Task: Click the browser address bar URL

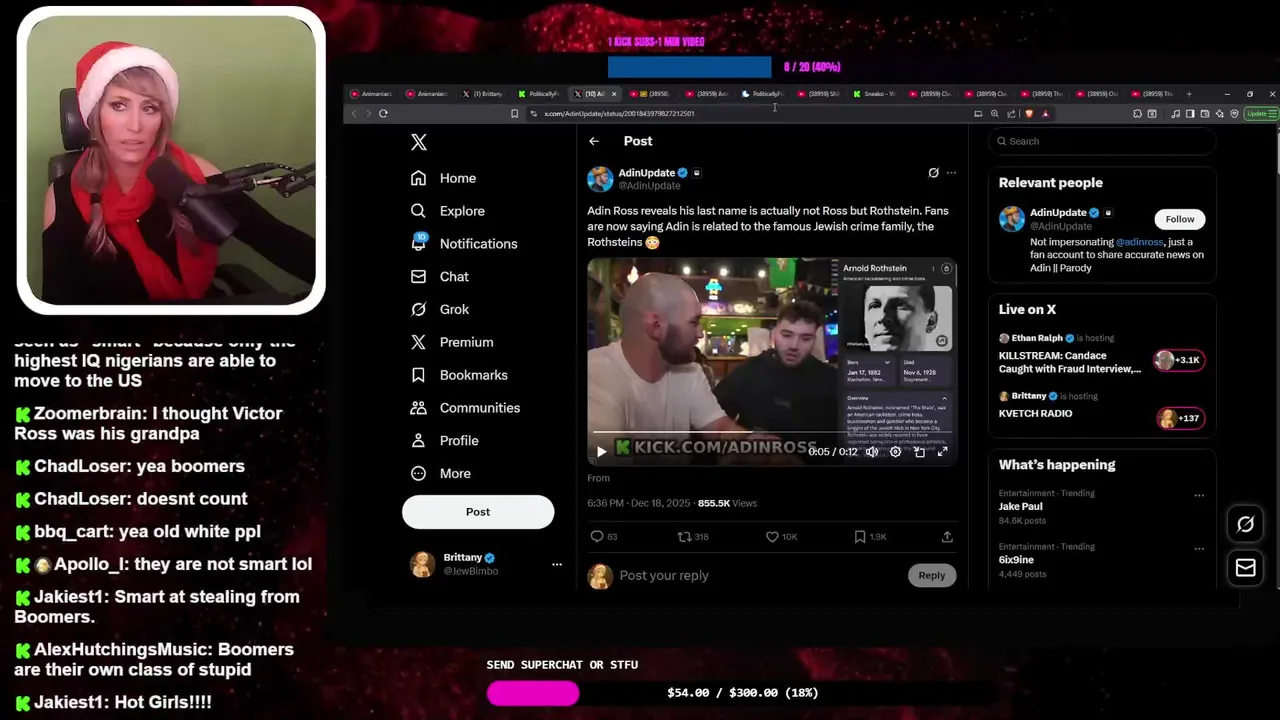Action: point(619,114)
